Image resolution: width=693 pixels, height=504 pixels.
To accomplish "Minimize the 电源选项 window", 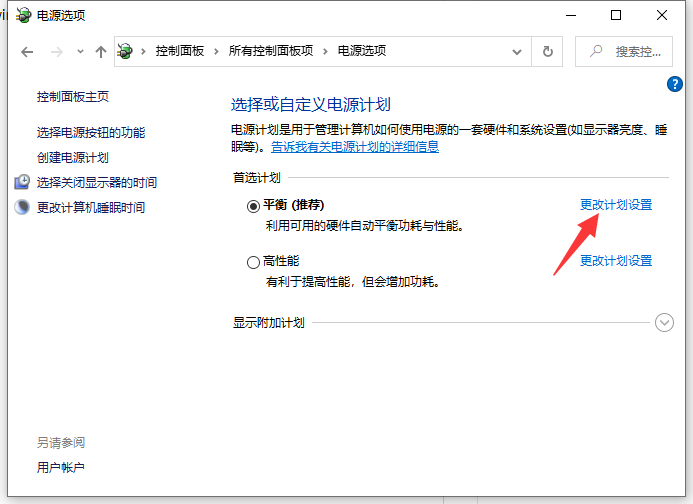I will point(571,15).
